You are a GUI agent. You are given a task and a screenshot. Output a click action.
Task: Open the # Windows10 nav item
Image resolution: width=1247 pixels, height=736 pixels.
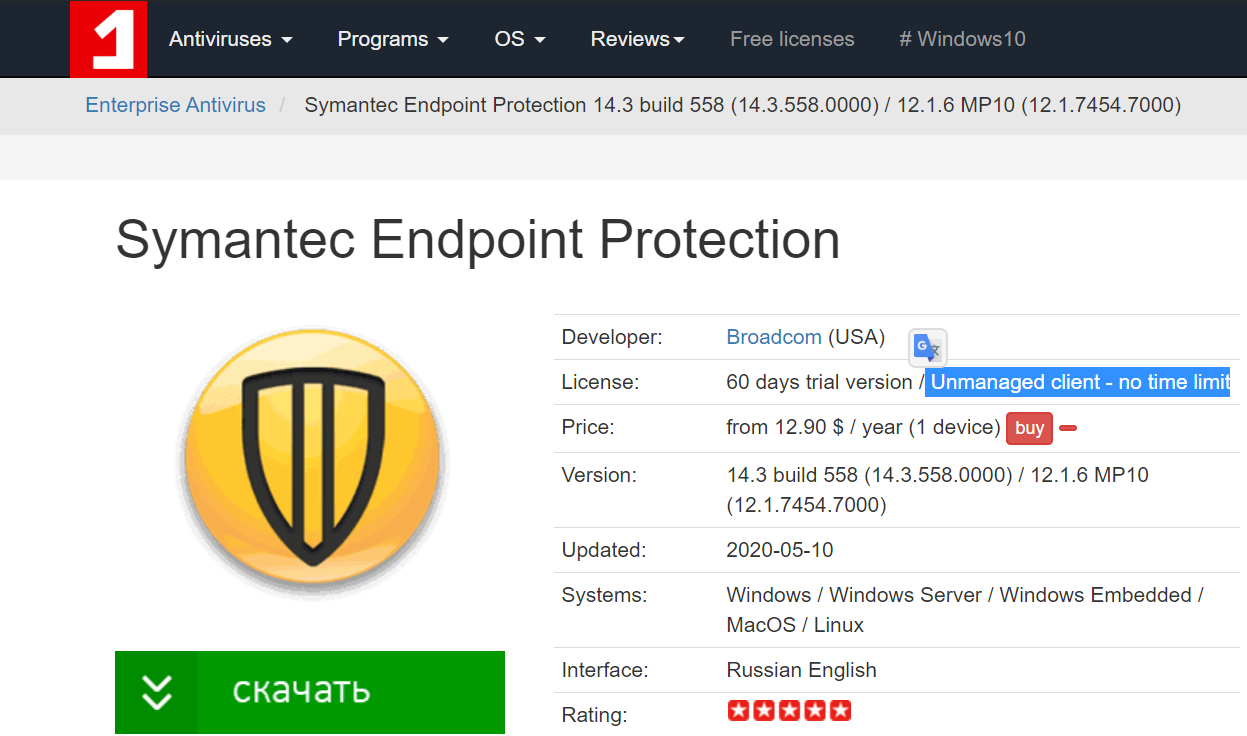tap(962, 39)
